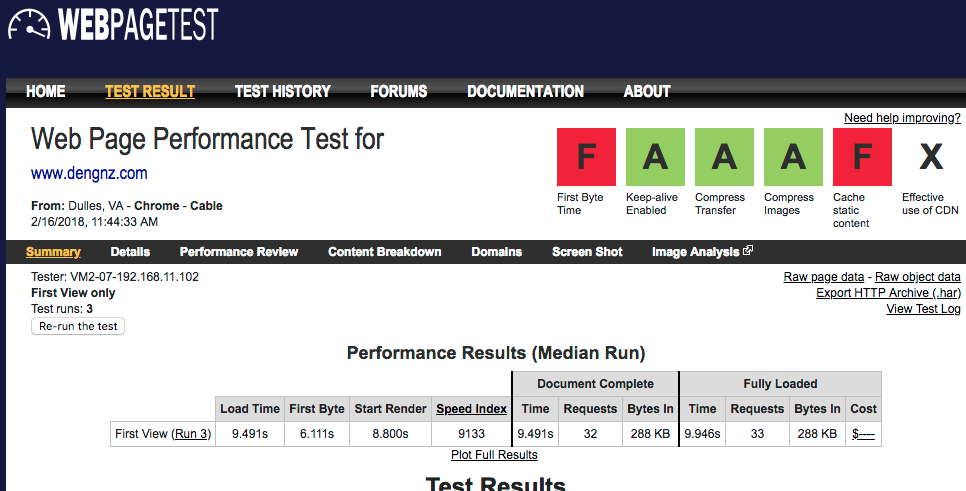This screenshot has height=491, width=966.
Task: Click the Speed Index value 9133
Action: tap(471, 434)
